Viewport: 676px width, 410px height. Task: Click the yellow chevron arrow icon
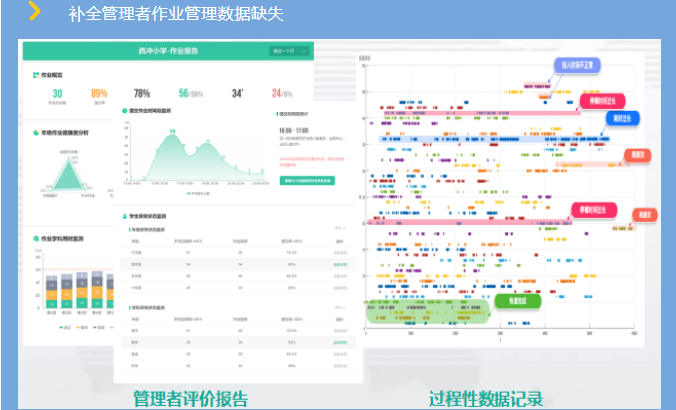(34, 12)
